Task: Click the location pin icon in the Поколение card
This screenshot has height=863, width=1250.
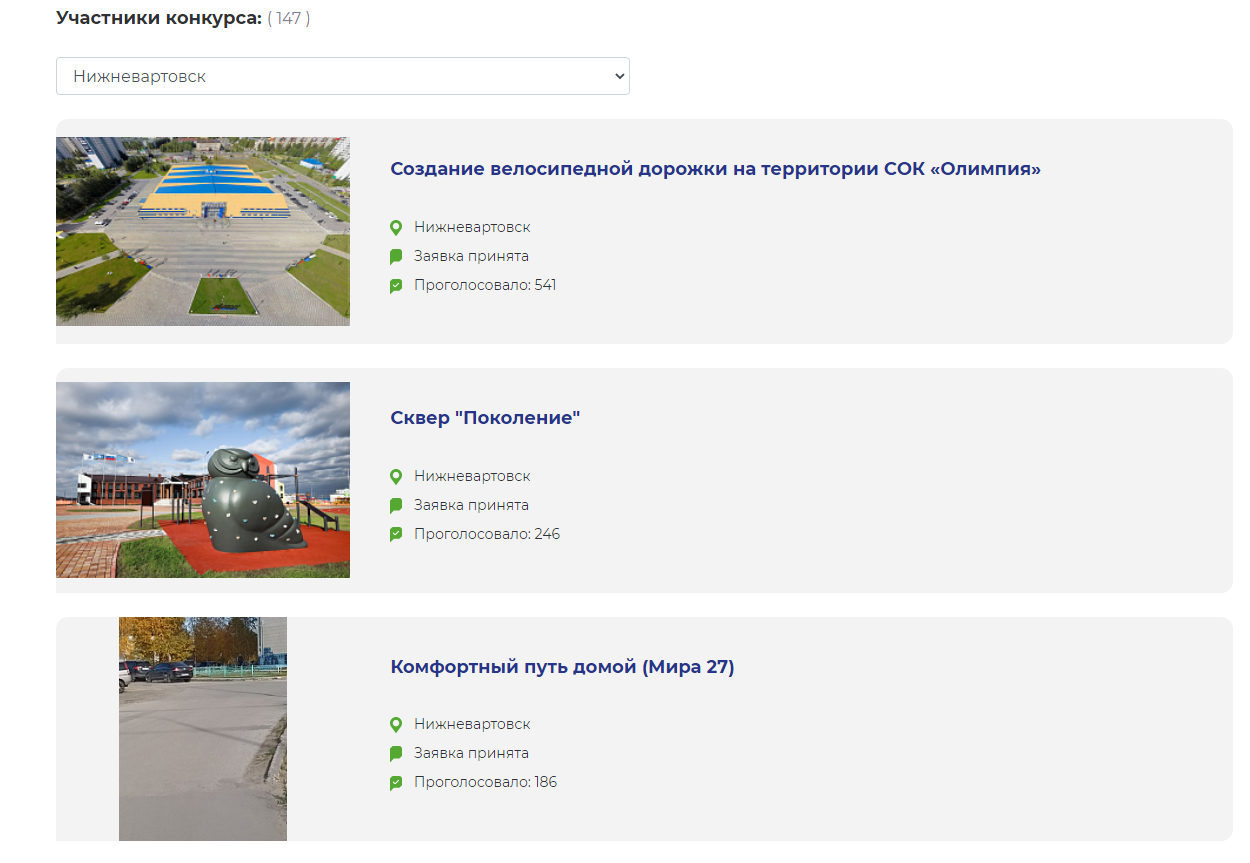Action: (396, 477)
